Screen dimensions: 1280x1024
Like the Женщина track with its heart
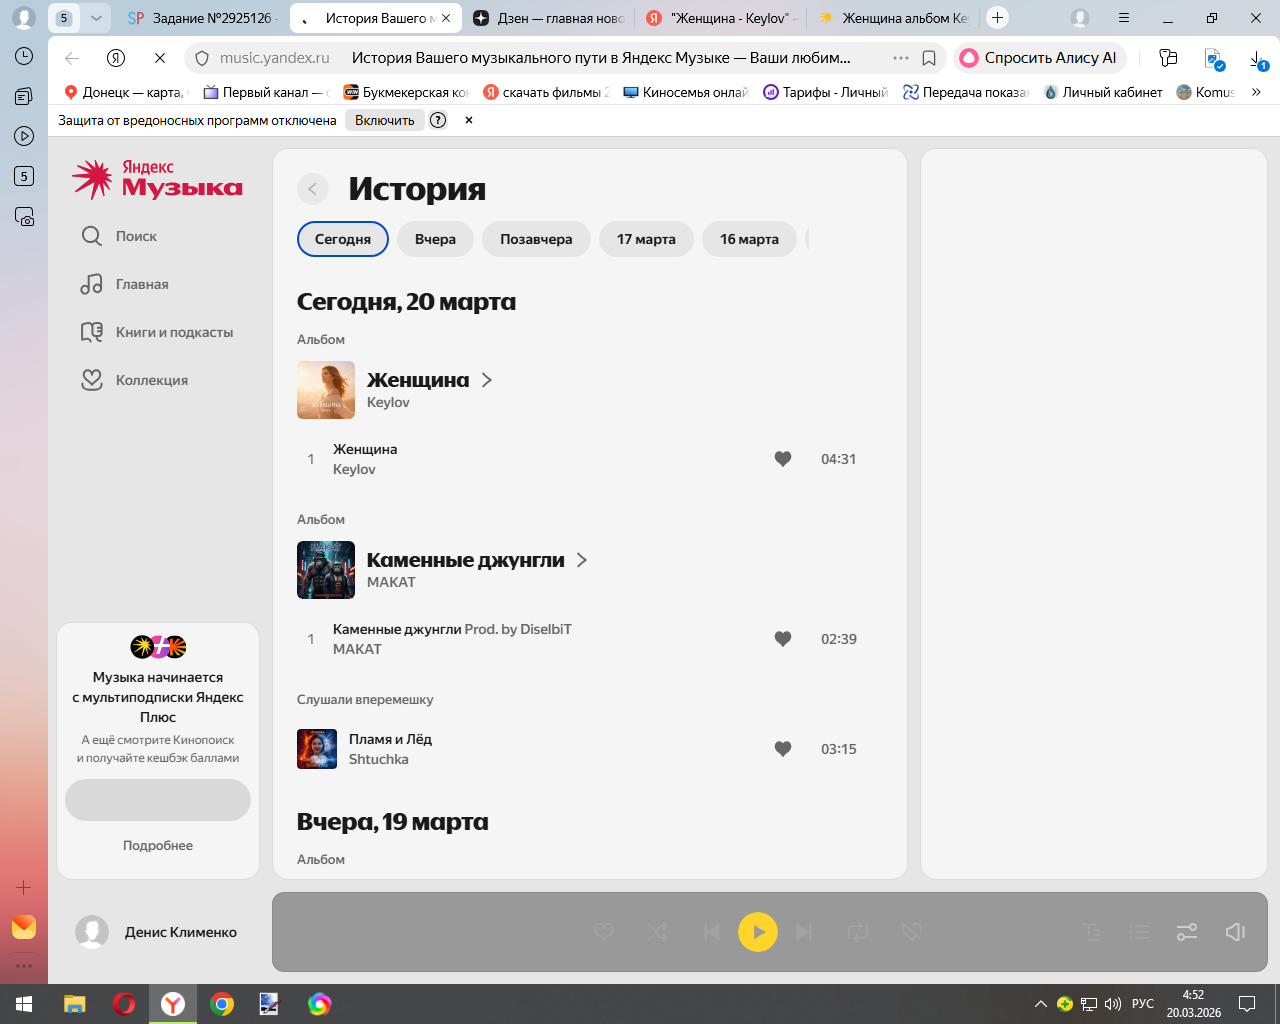click(x=783, y=459)
